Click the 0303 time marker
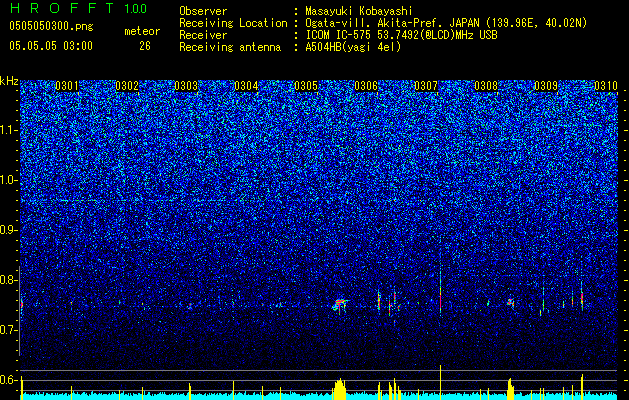 [187, 86]
